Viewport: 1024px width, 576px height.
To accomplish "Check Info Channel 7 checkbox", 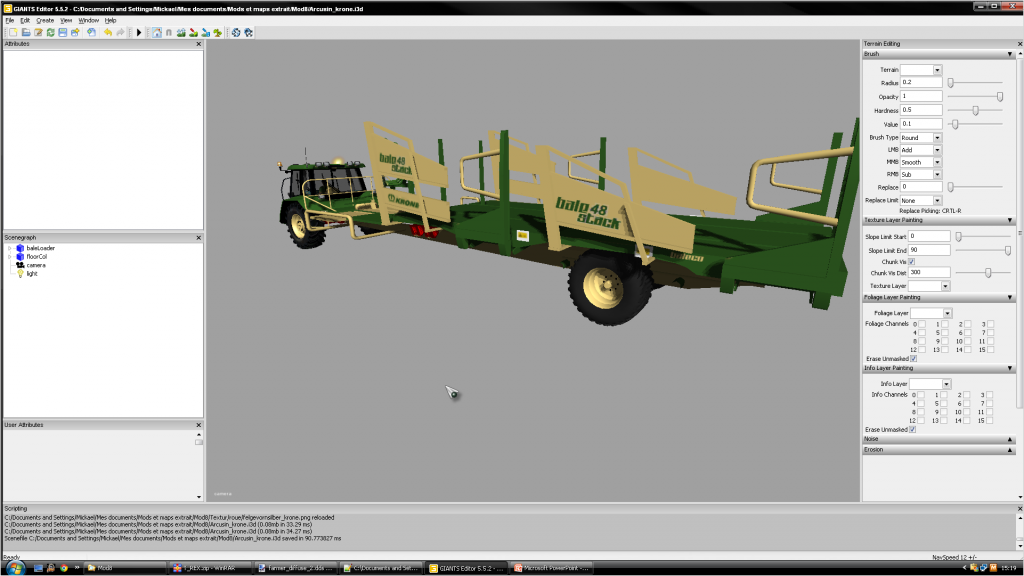I will 990,404.
